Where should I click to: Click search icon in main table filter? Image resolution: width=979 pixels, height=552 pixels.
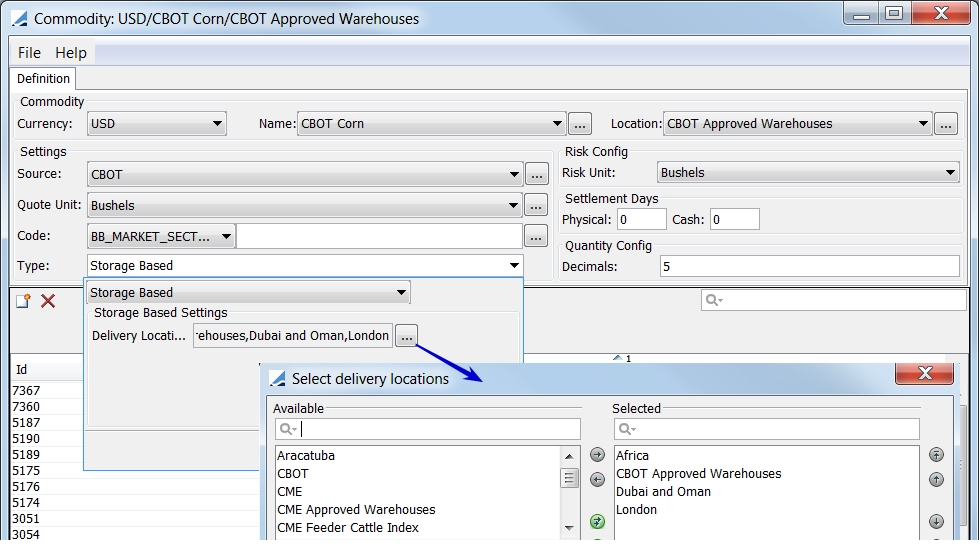tap(714, 300)
